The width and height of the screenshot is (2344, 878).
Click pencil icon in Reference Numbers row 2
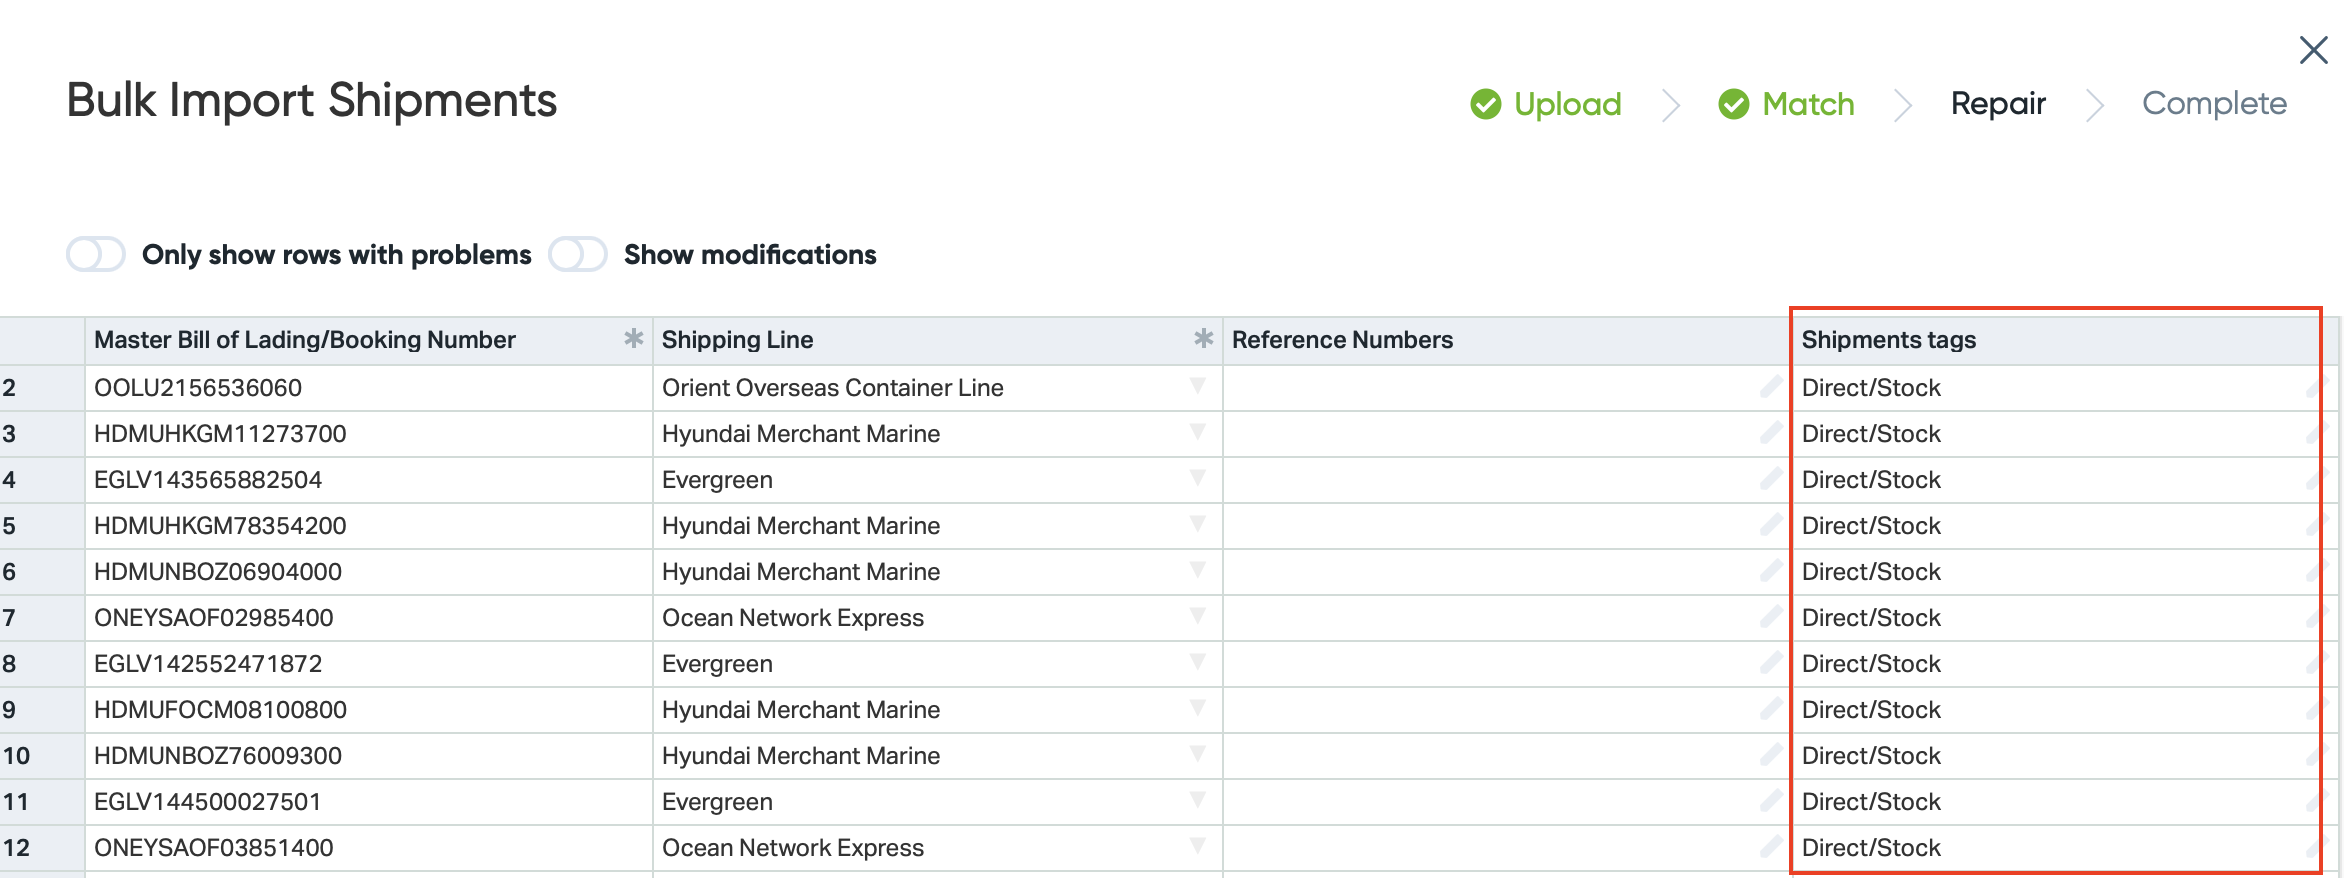point(1771,387)
